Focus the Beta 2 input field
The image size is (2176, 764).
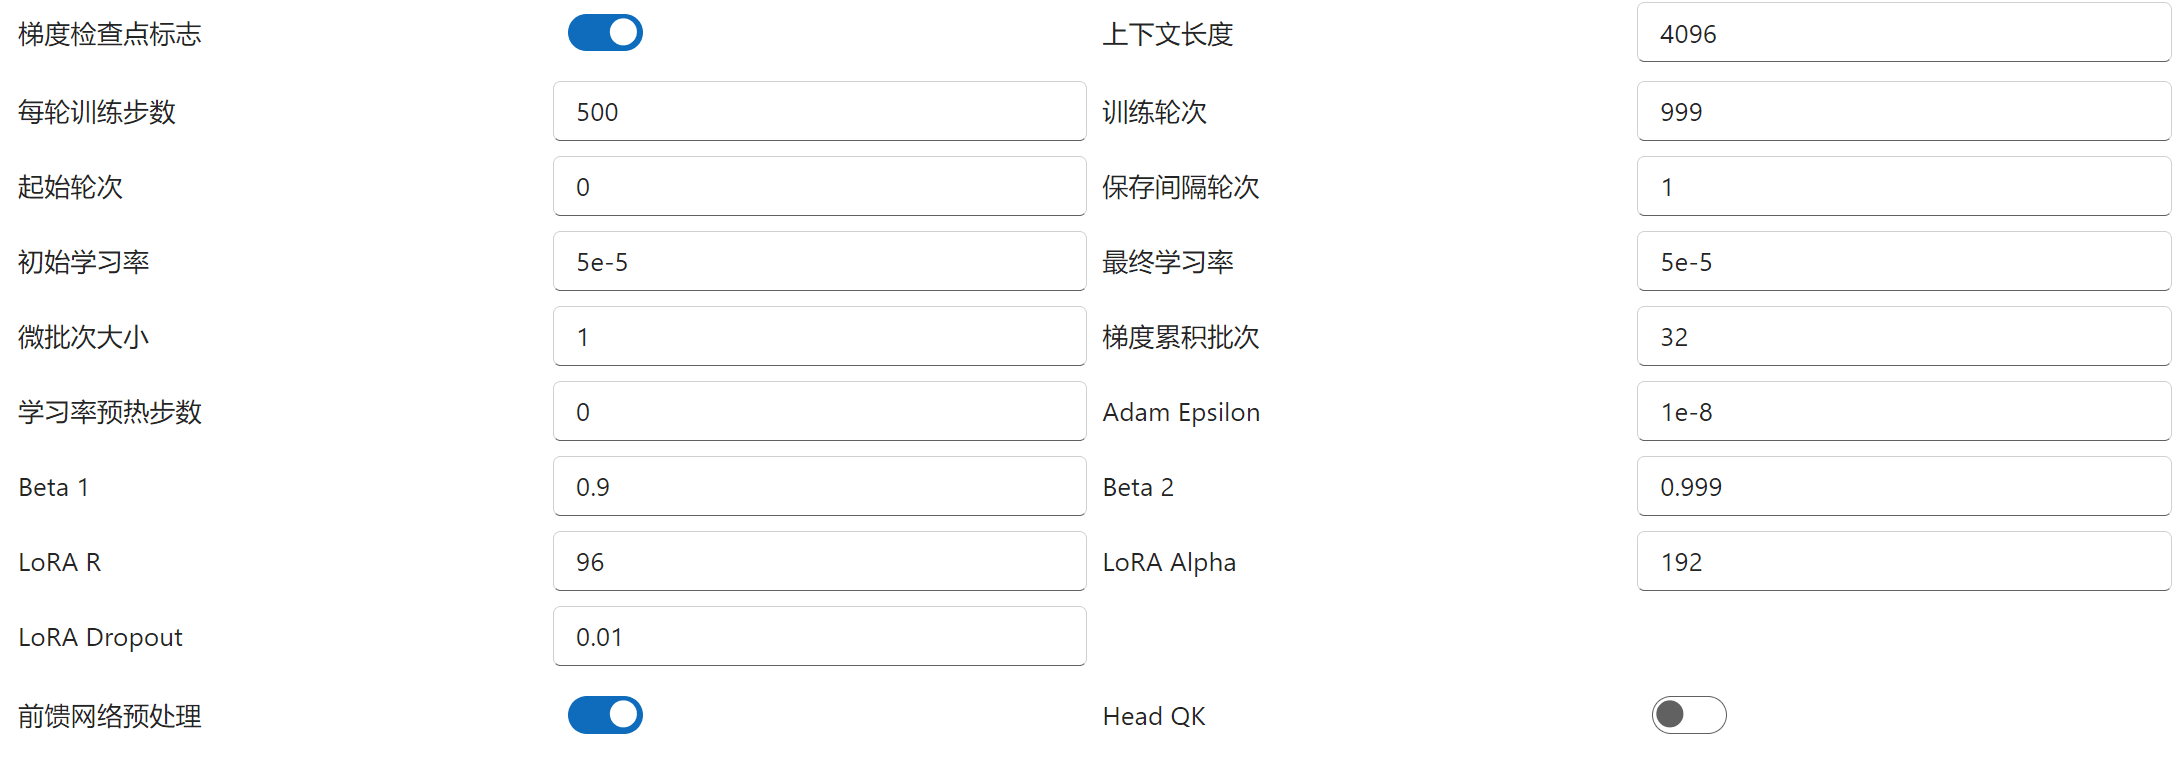pyautogui.click(x=1902, y=487)
